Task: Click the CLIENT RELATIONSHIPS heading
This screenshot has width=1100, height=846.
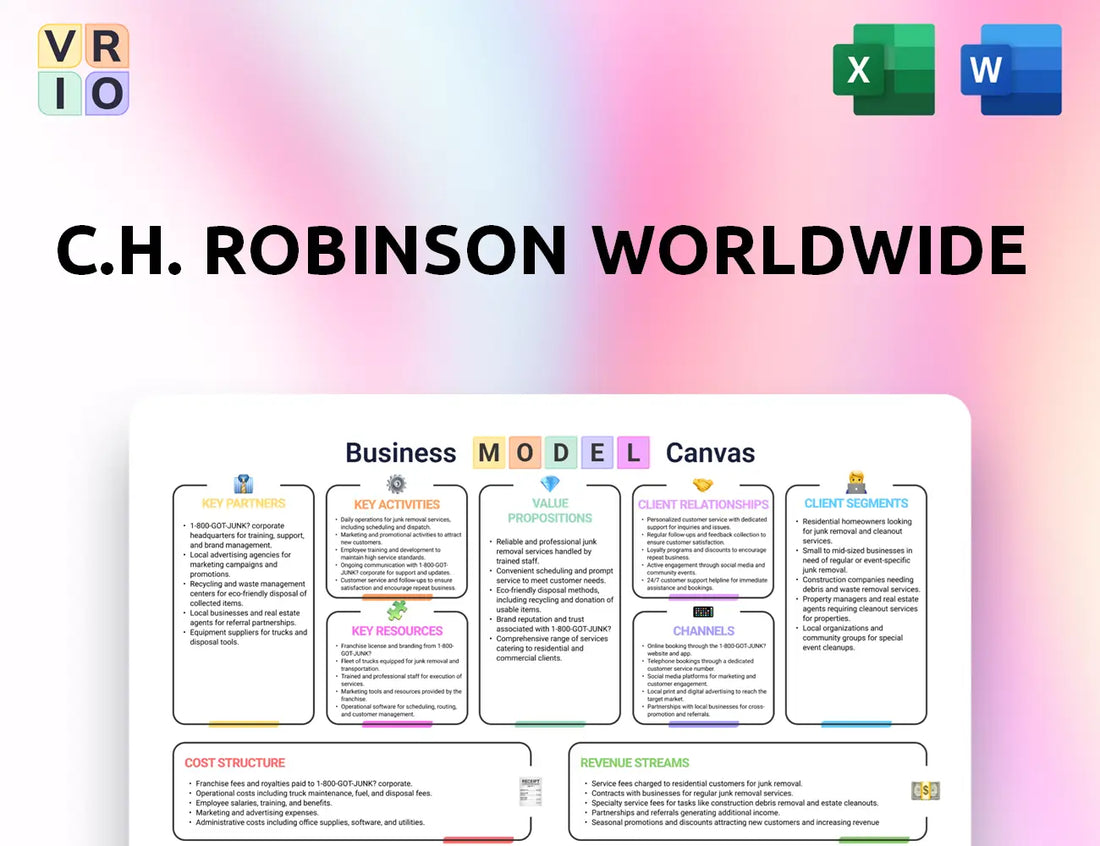Action: pos(703,504)
